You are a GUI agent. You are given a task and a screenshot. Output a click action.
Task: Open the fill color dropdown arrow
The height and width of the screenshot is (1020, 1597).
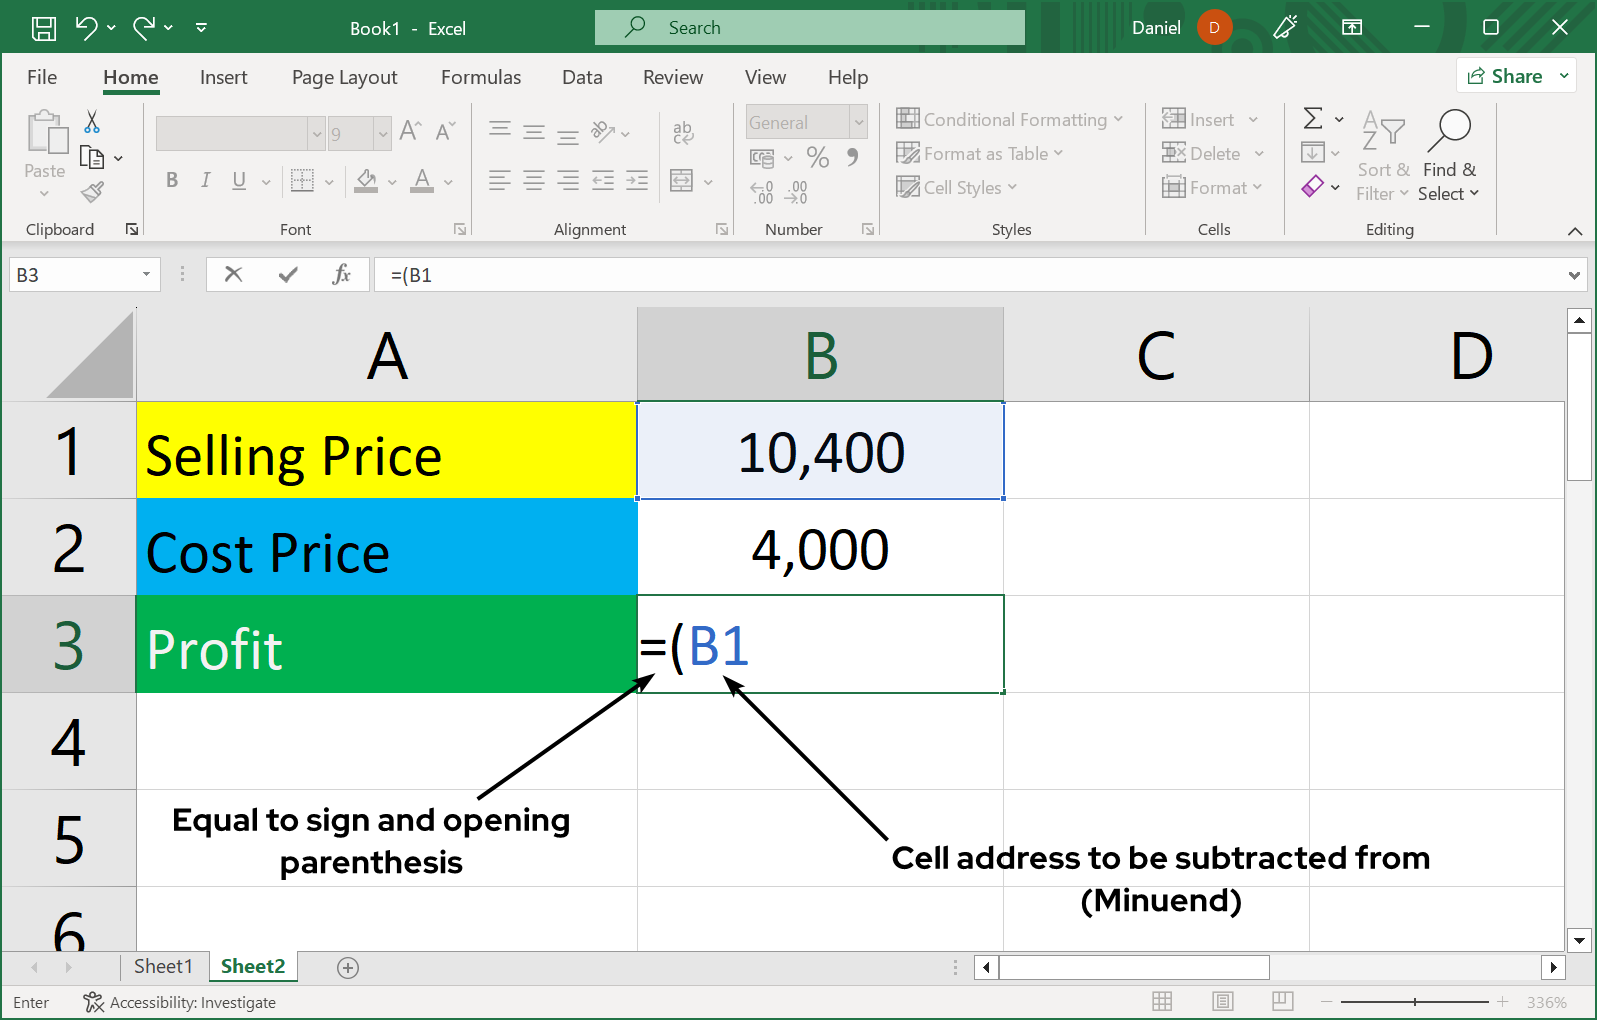click(392, 182)
